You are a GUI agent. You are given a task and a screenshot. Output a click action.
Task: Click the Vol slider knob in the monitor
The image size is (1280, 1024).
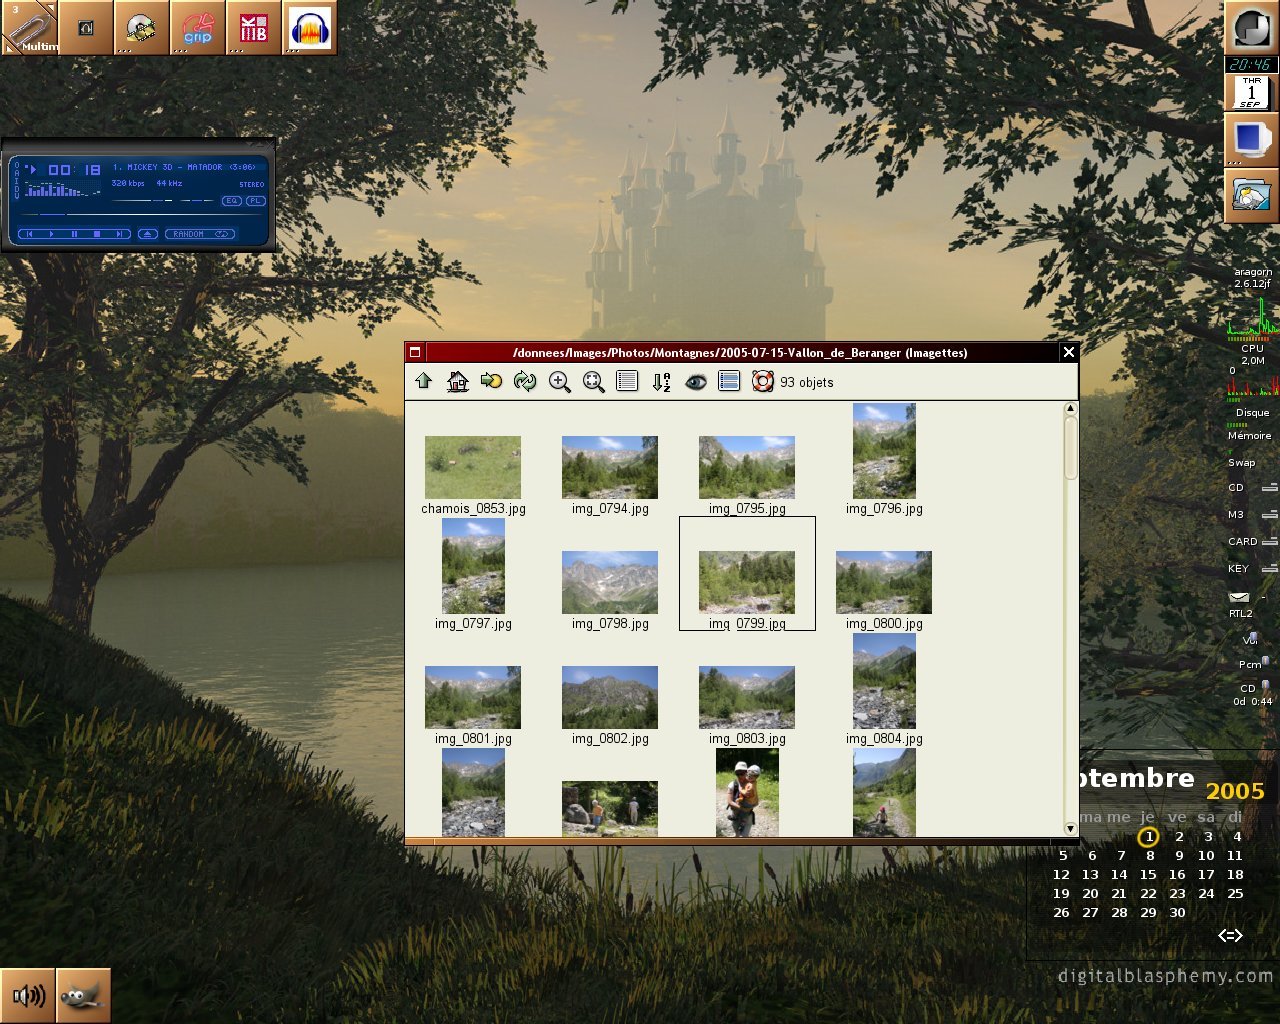1254,636
